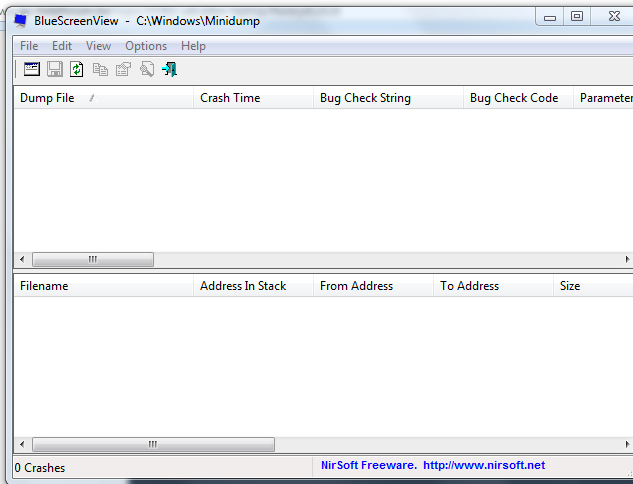633x484 pixels.
Task: Open the View menu
Action: (x=98, y=46)
